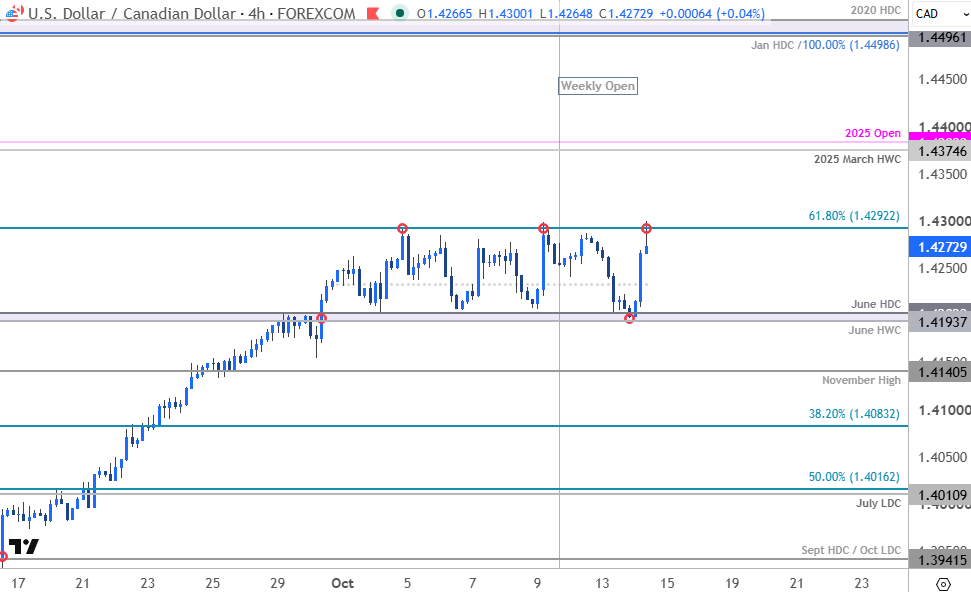Image resolution: width=971 pixels, height=592 pixels.
Task: Click the 1.39415 price tag on the axis
Action: pyautogui.click(x=940, y=560)
